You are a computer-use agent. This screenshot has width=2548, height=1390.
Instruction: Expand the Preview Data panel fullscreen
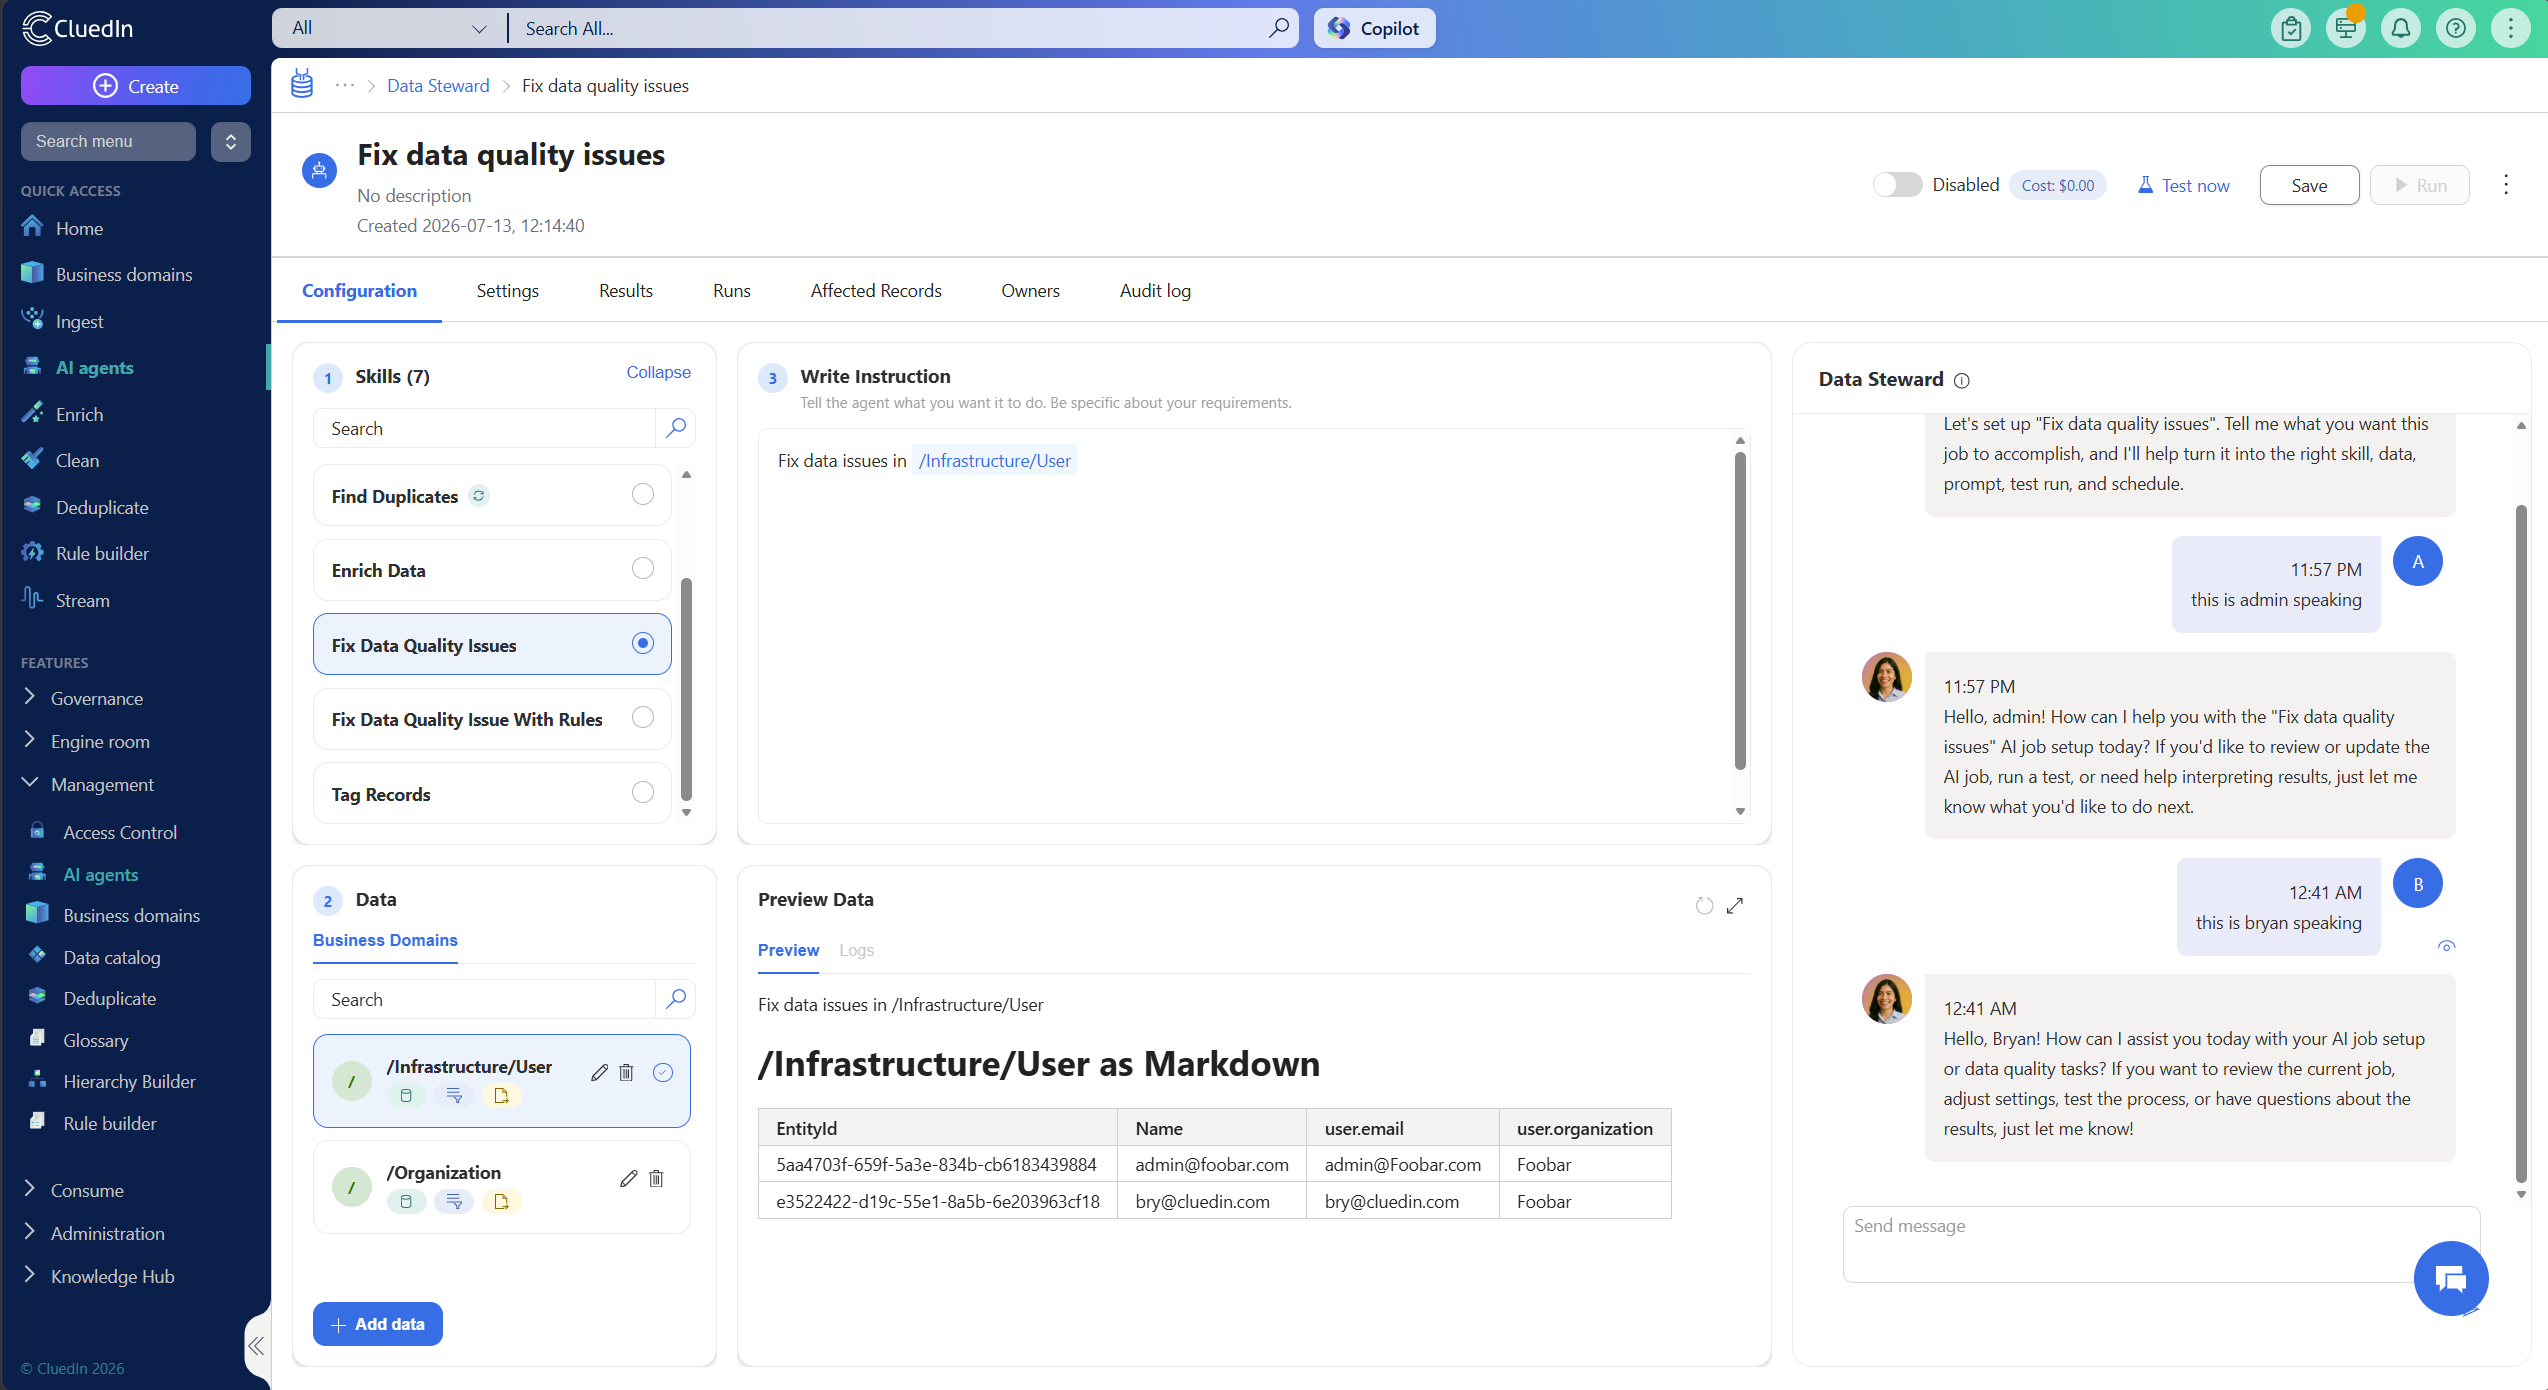(1735, 905)
